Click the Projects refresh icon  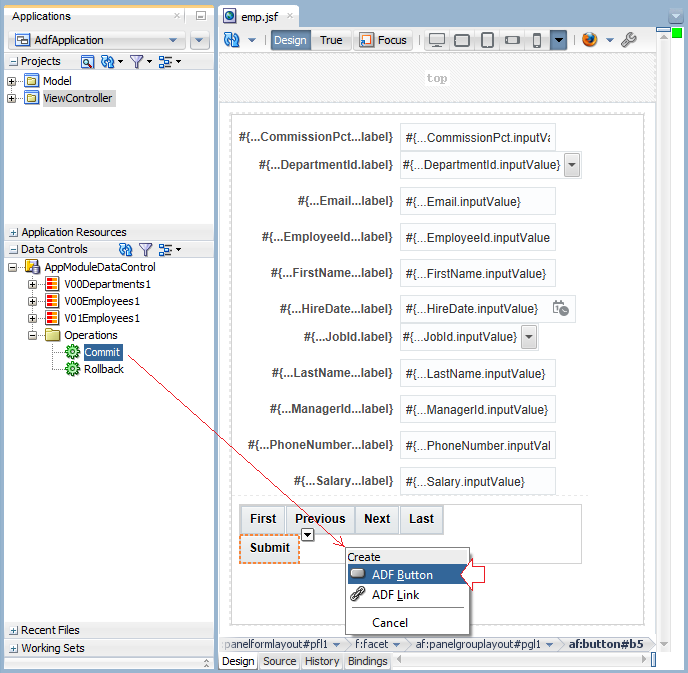[107, 62]
